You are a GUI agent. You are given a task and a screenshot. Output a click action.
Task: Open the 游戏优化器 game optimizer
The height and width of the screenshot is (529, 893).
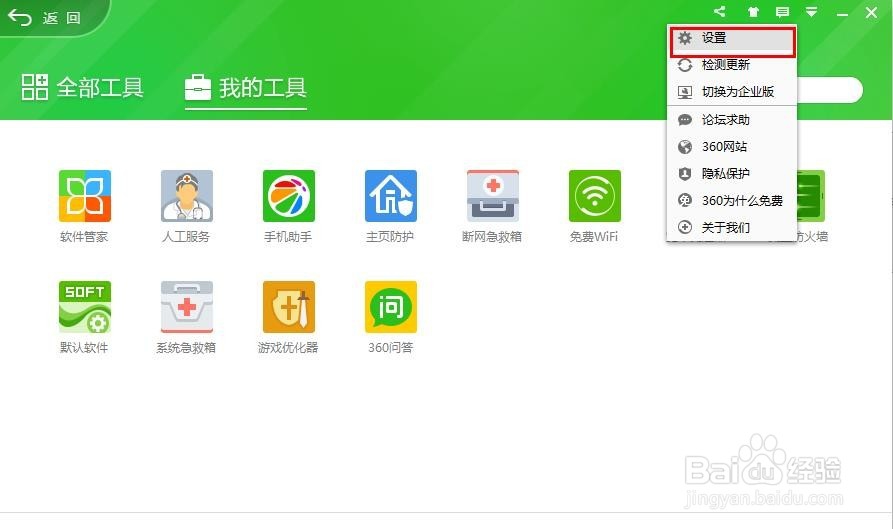click(288, 307)
